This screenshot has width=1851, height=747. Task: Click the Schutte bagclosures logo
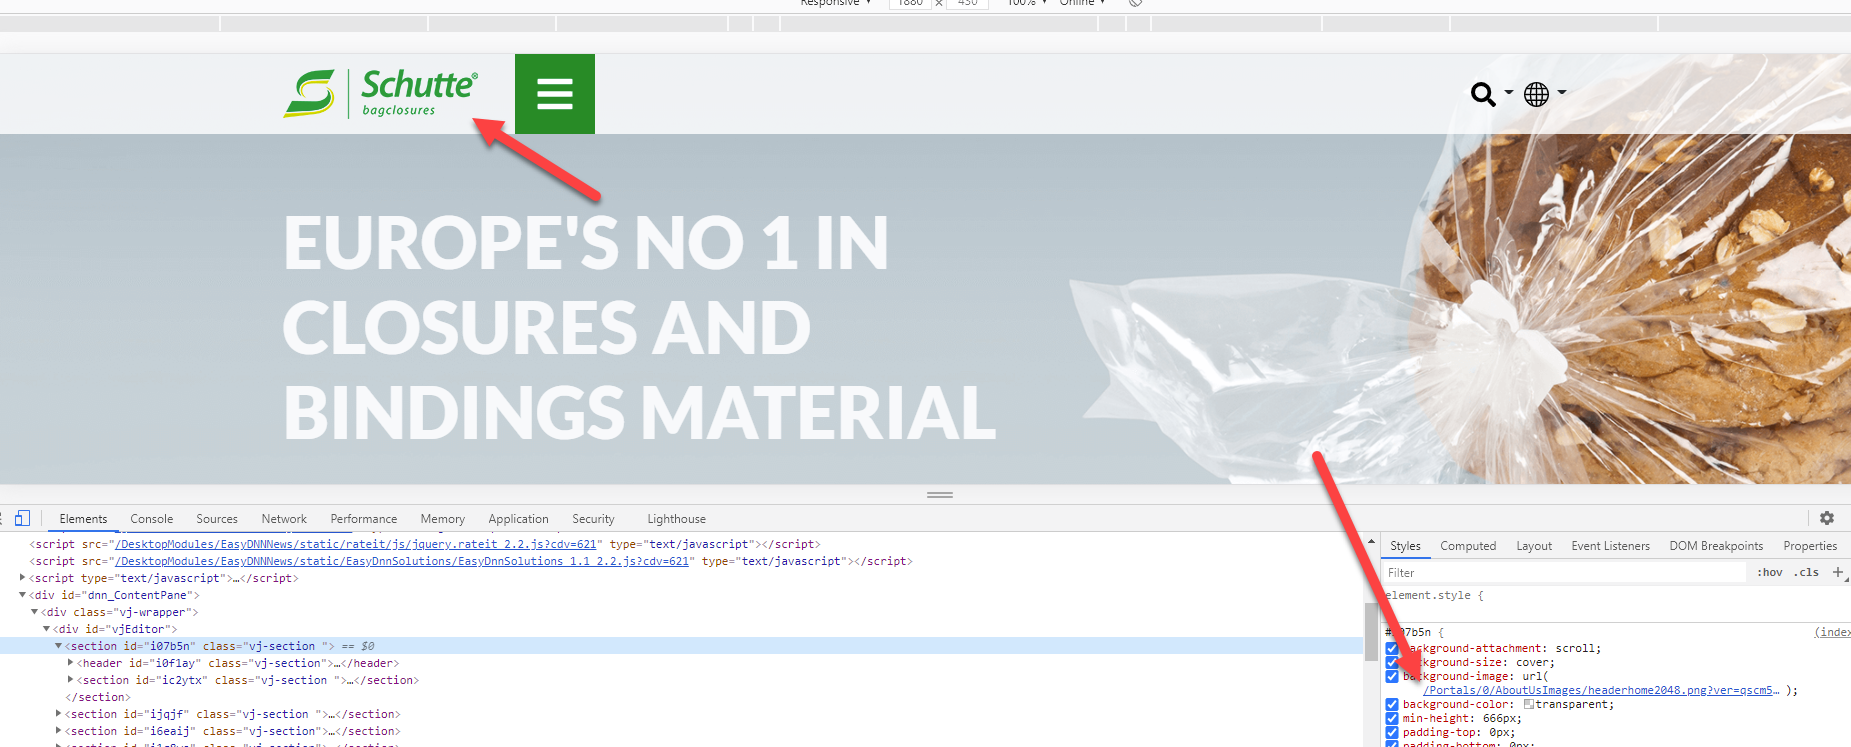[380, 93]
